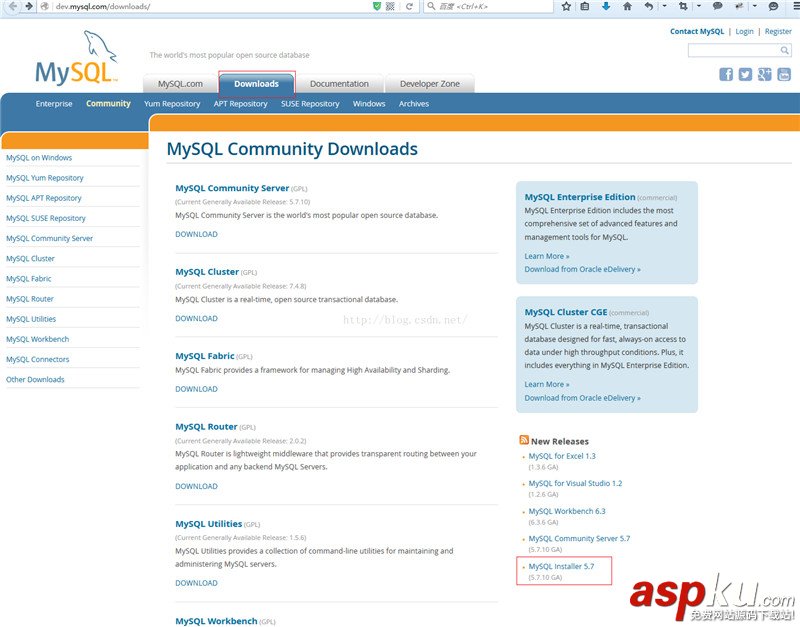The height and width of the screenshot is (627, 800).
Task: Open site identity globe icon in address bar
Action: coord(45,6)
